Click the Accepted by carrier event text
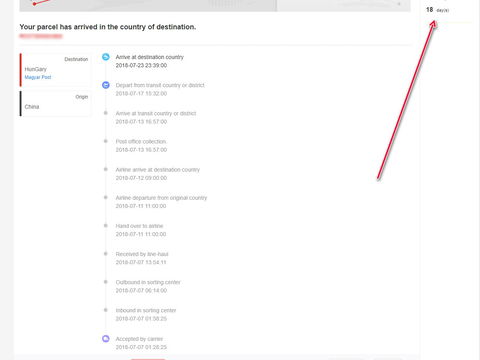480x360 pixels. pos(139,339)
